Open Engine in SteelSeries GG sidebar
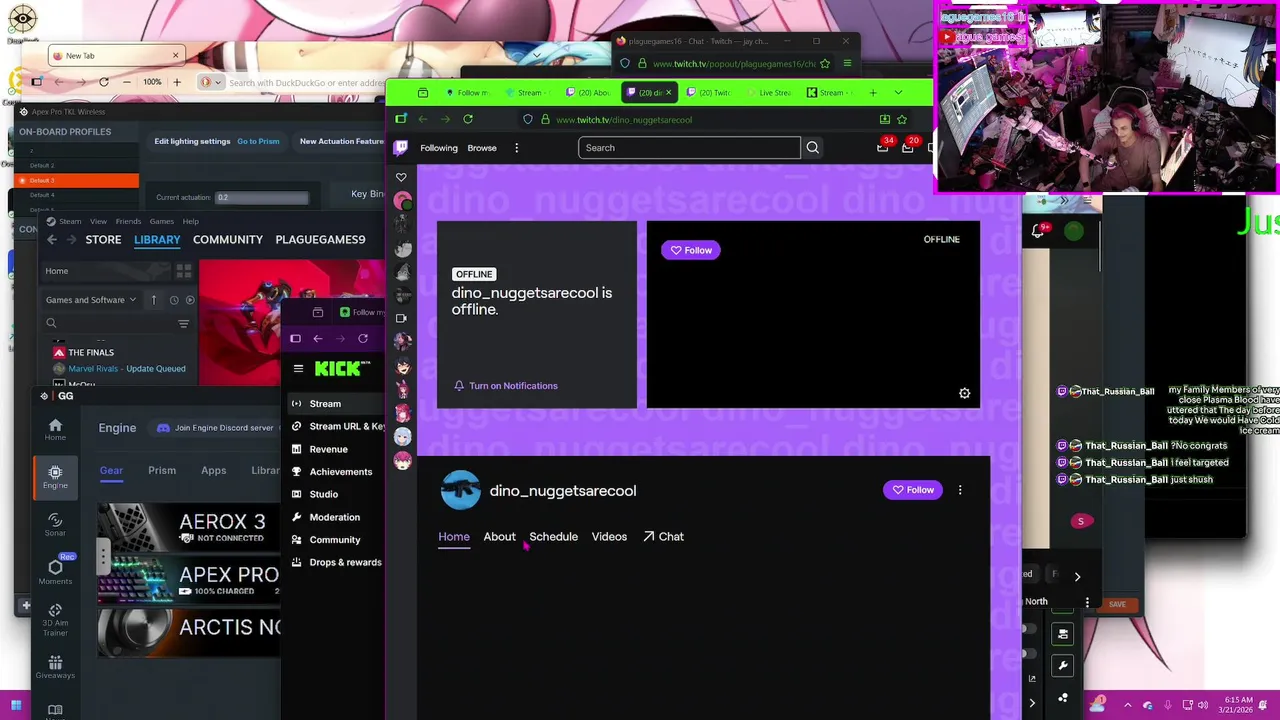 click(55, 476)
